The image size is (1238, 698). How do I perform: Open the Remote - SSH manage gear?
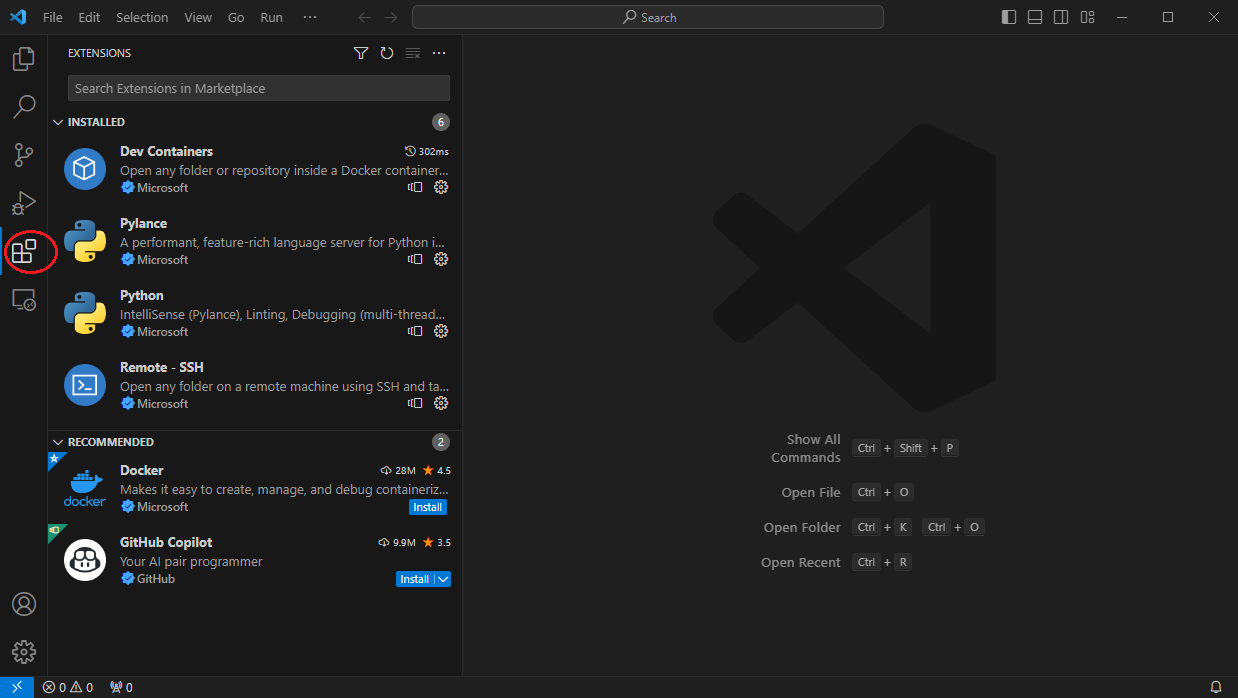tap(441, 403)
